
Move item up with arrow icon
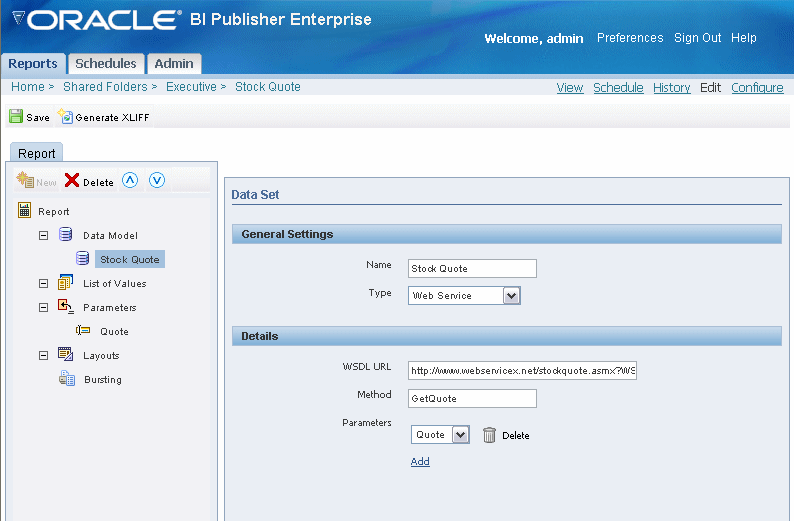[x=130, y=180]
